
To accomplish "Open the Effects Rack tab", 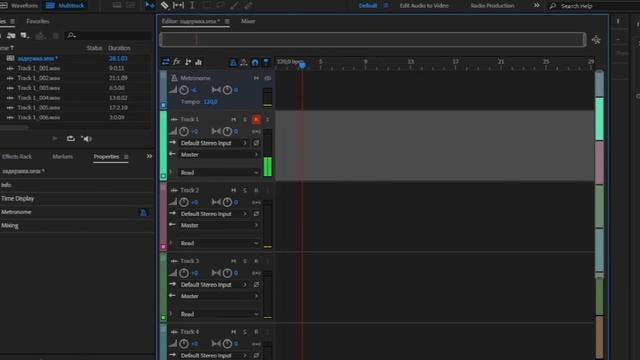I will click(x=17, y=157).
